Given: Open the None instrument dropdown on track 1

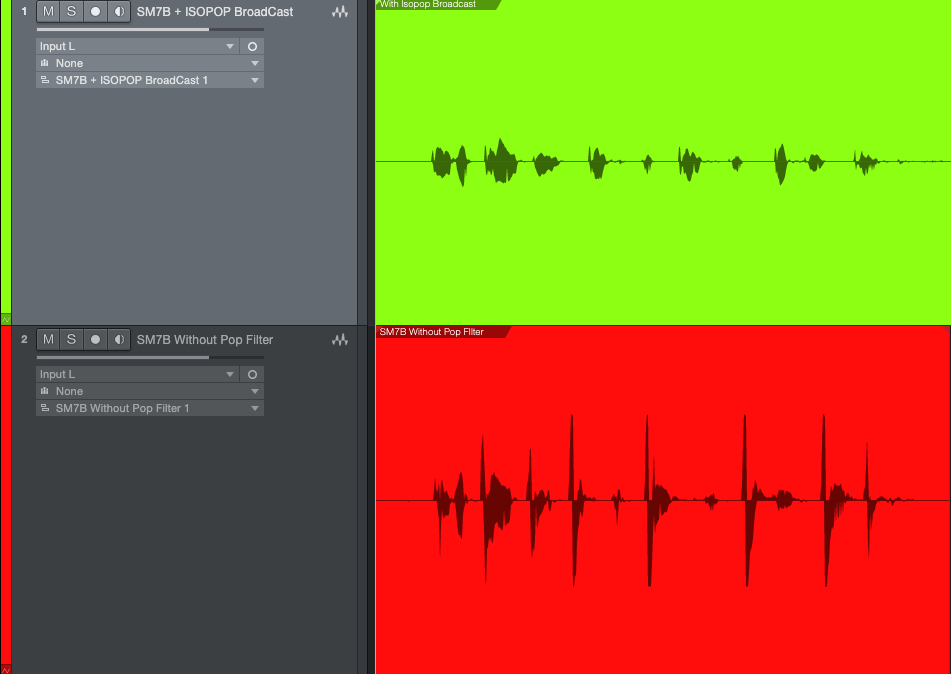Looking at the screenshot, I should [150, 63].
